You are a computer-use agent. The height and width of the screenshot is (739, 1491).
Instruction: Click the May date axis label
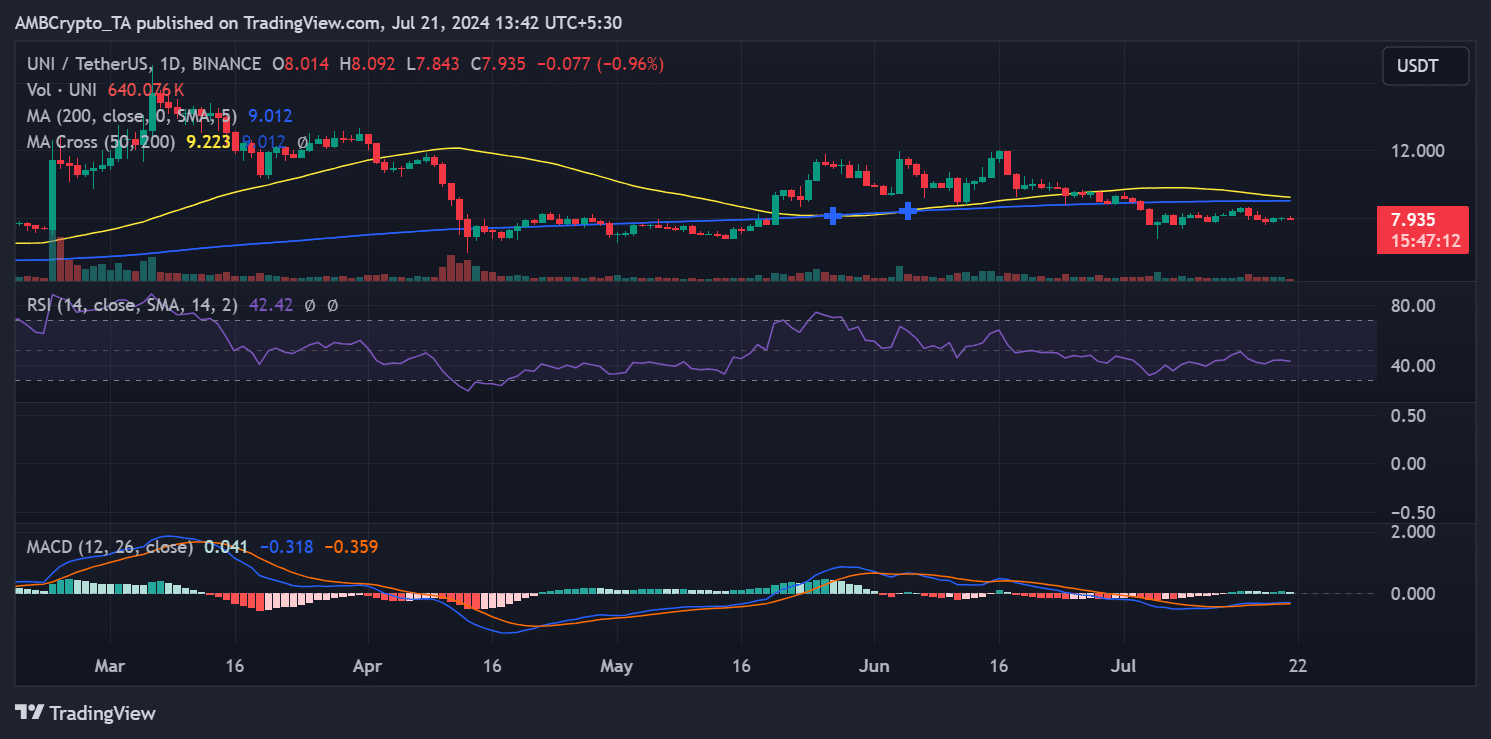tap(617, 666)
